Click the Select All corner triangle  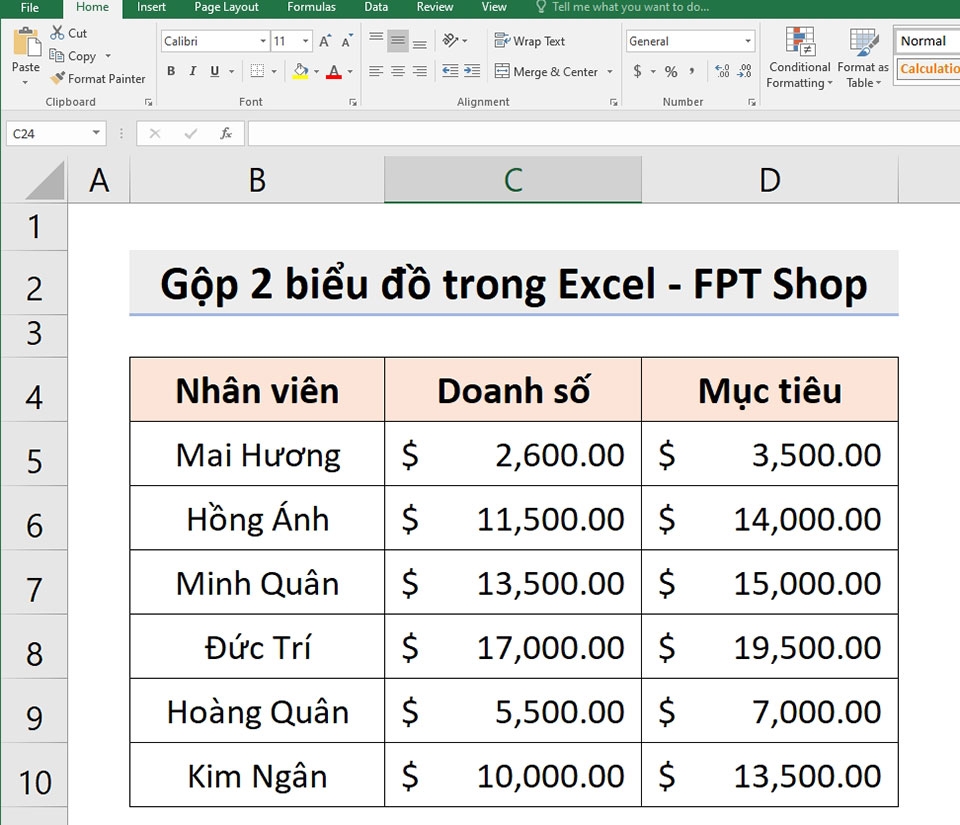[x=45, y=180]
